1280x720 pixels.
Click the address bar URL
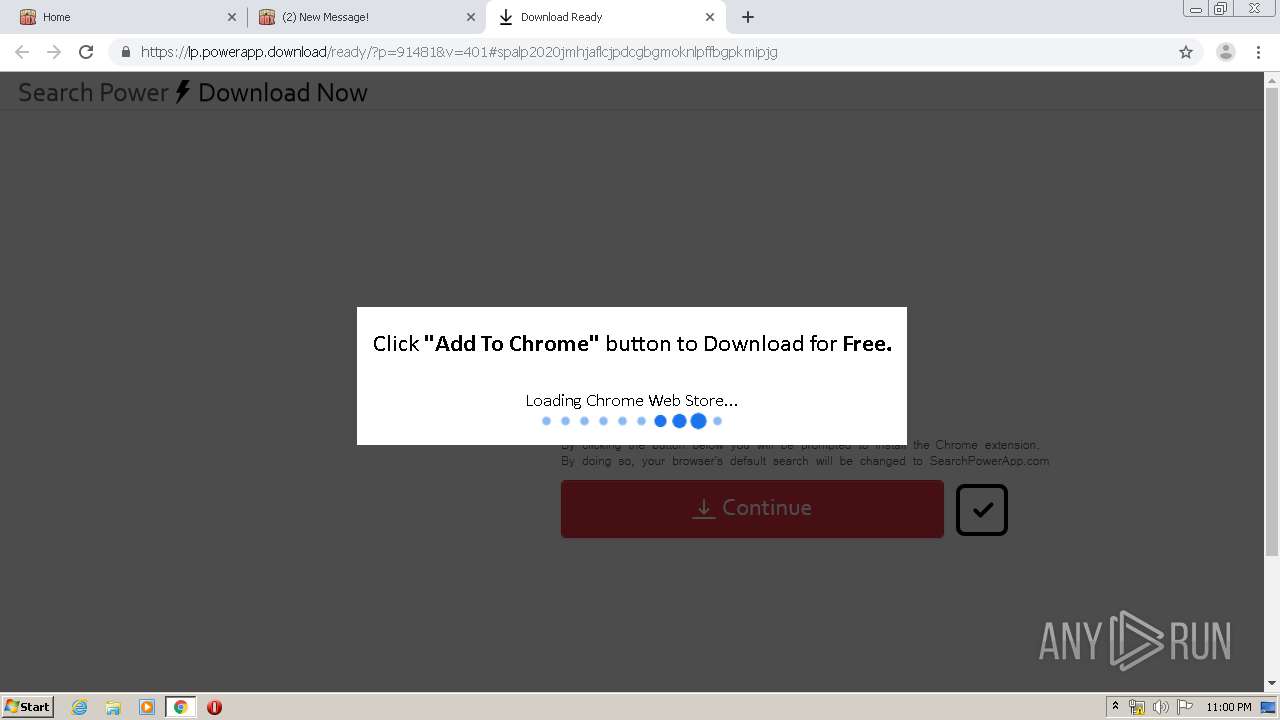pos(459,52)
